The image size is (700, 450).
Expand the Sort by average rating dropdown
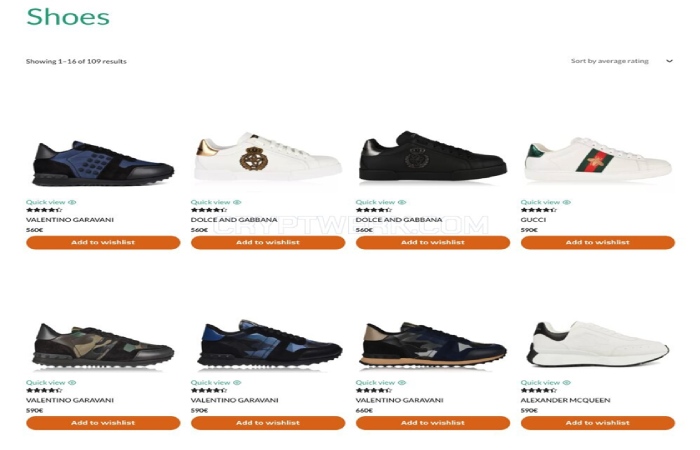(x=621, y=61)
